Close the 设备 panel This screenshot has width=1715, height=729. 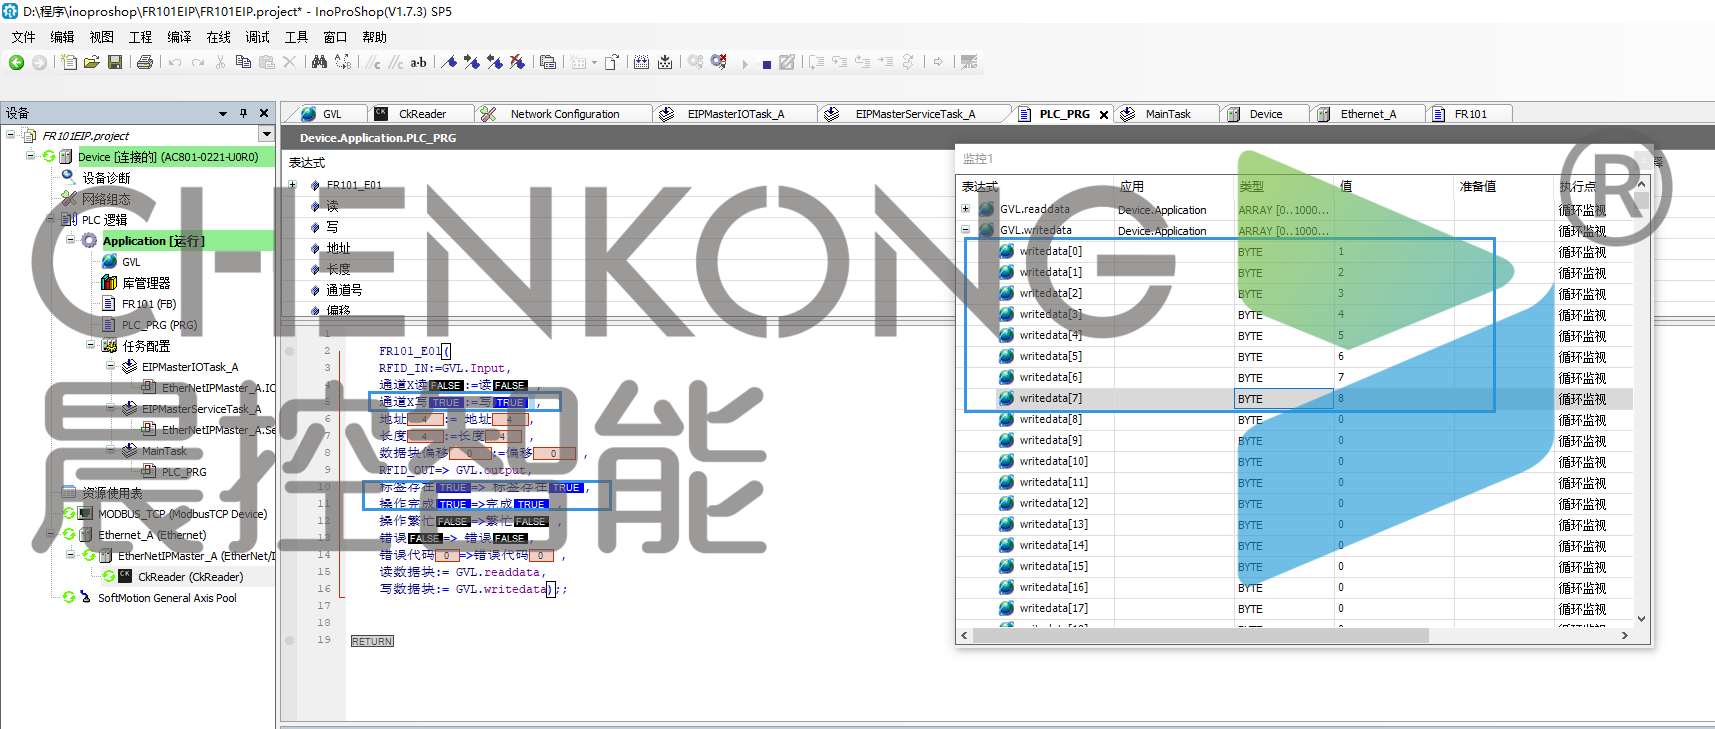coord(264,113)
